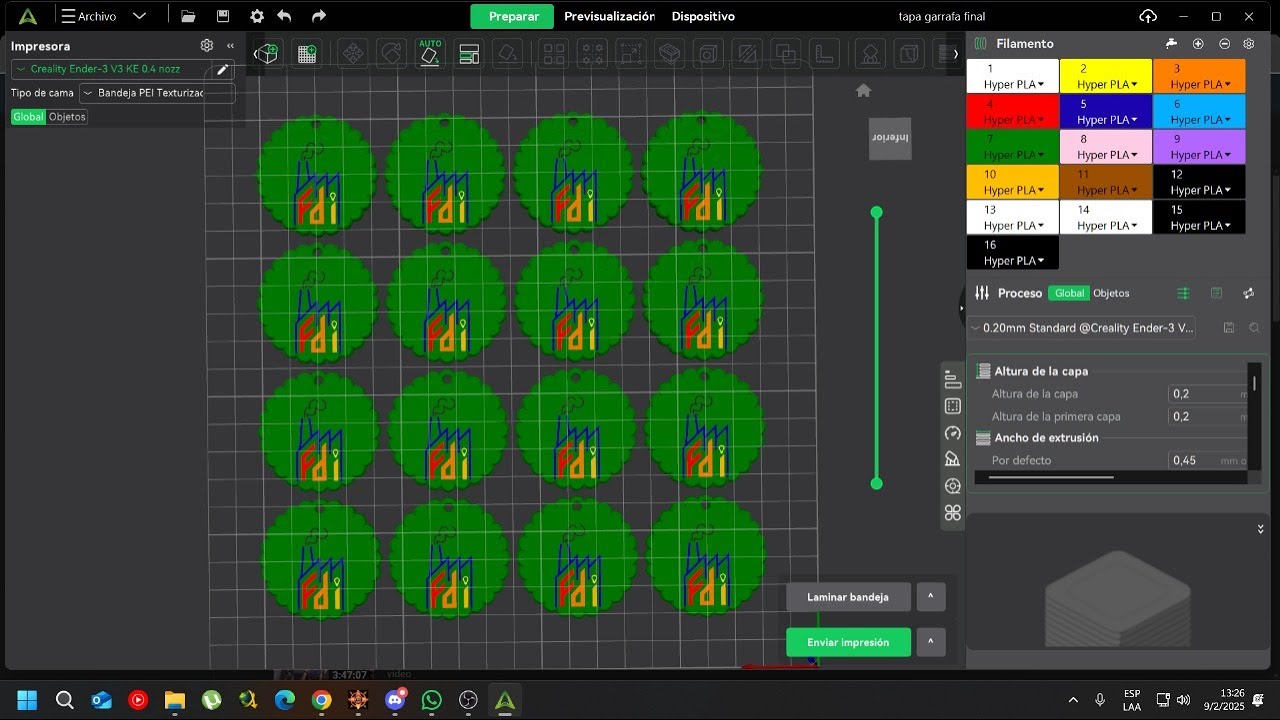Screen dimensions: 1280x720
Task: Click the process settings vertical scrollbar
Action: coord(1255,383)
